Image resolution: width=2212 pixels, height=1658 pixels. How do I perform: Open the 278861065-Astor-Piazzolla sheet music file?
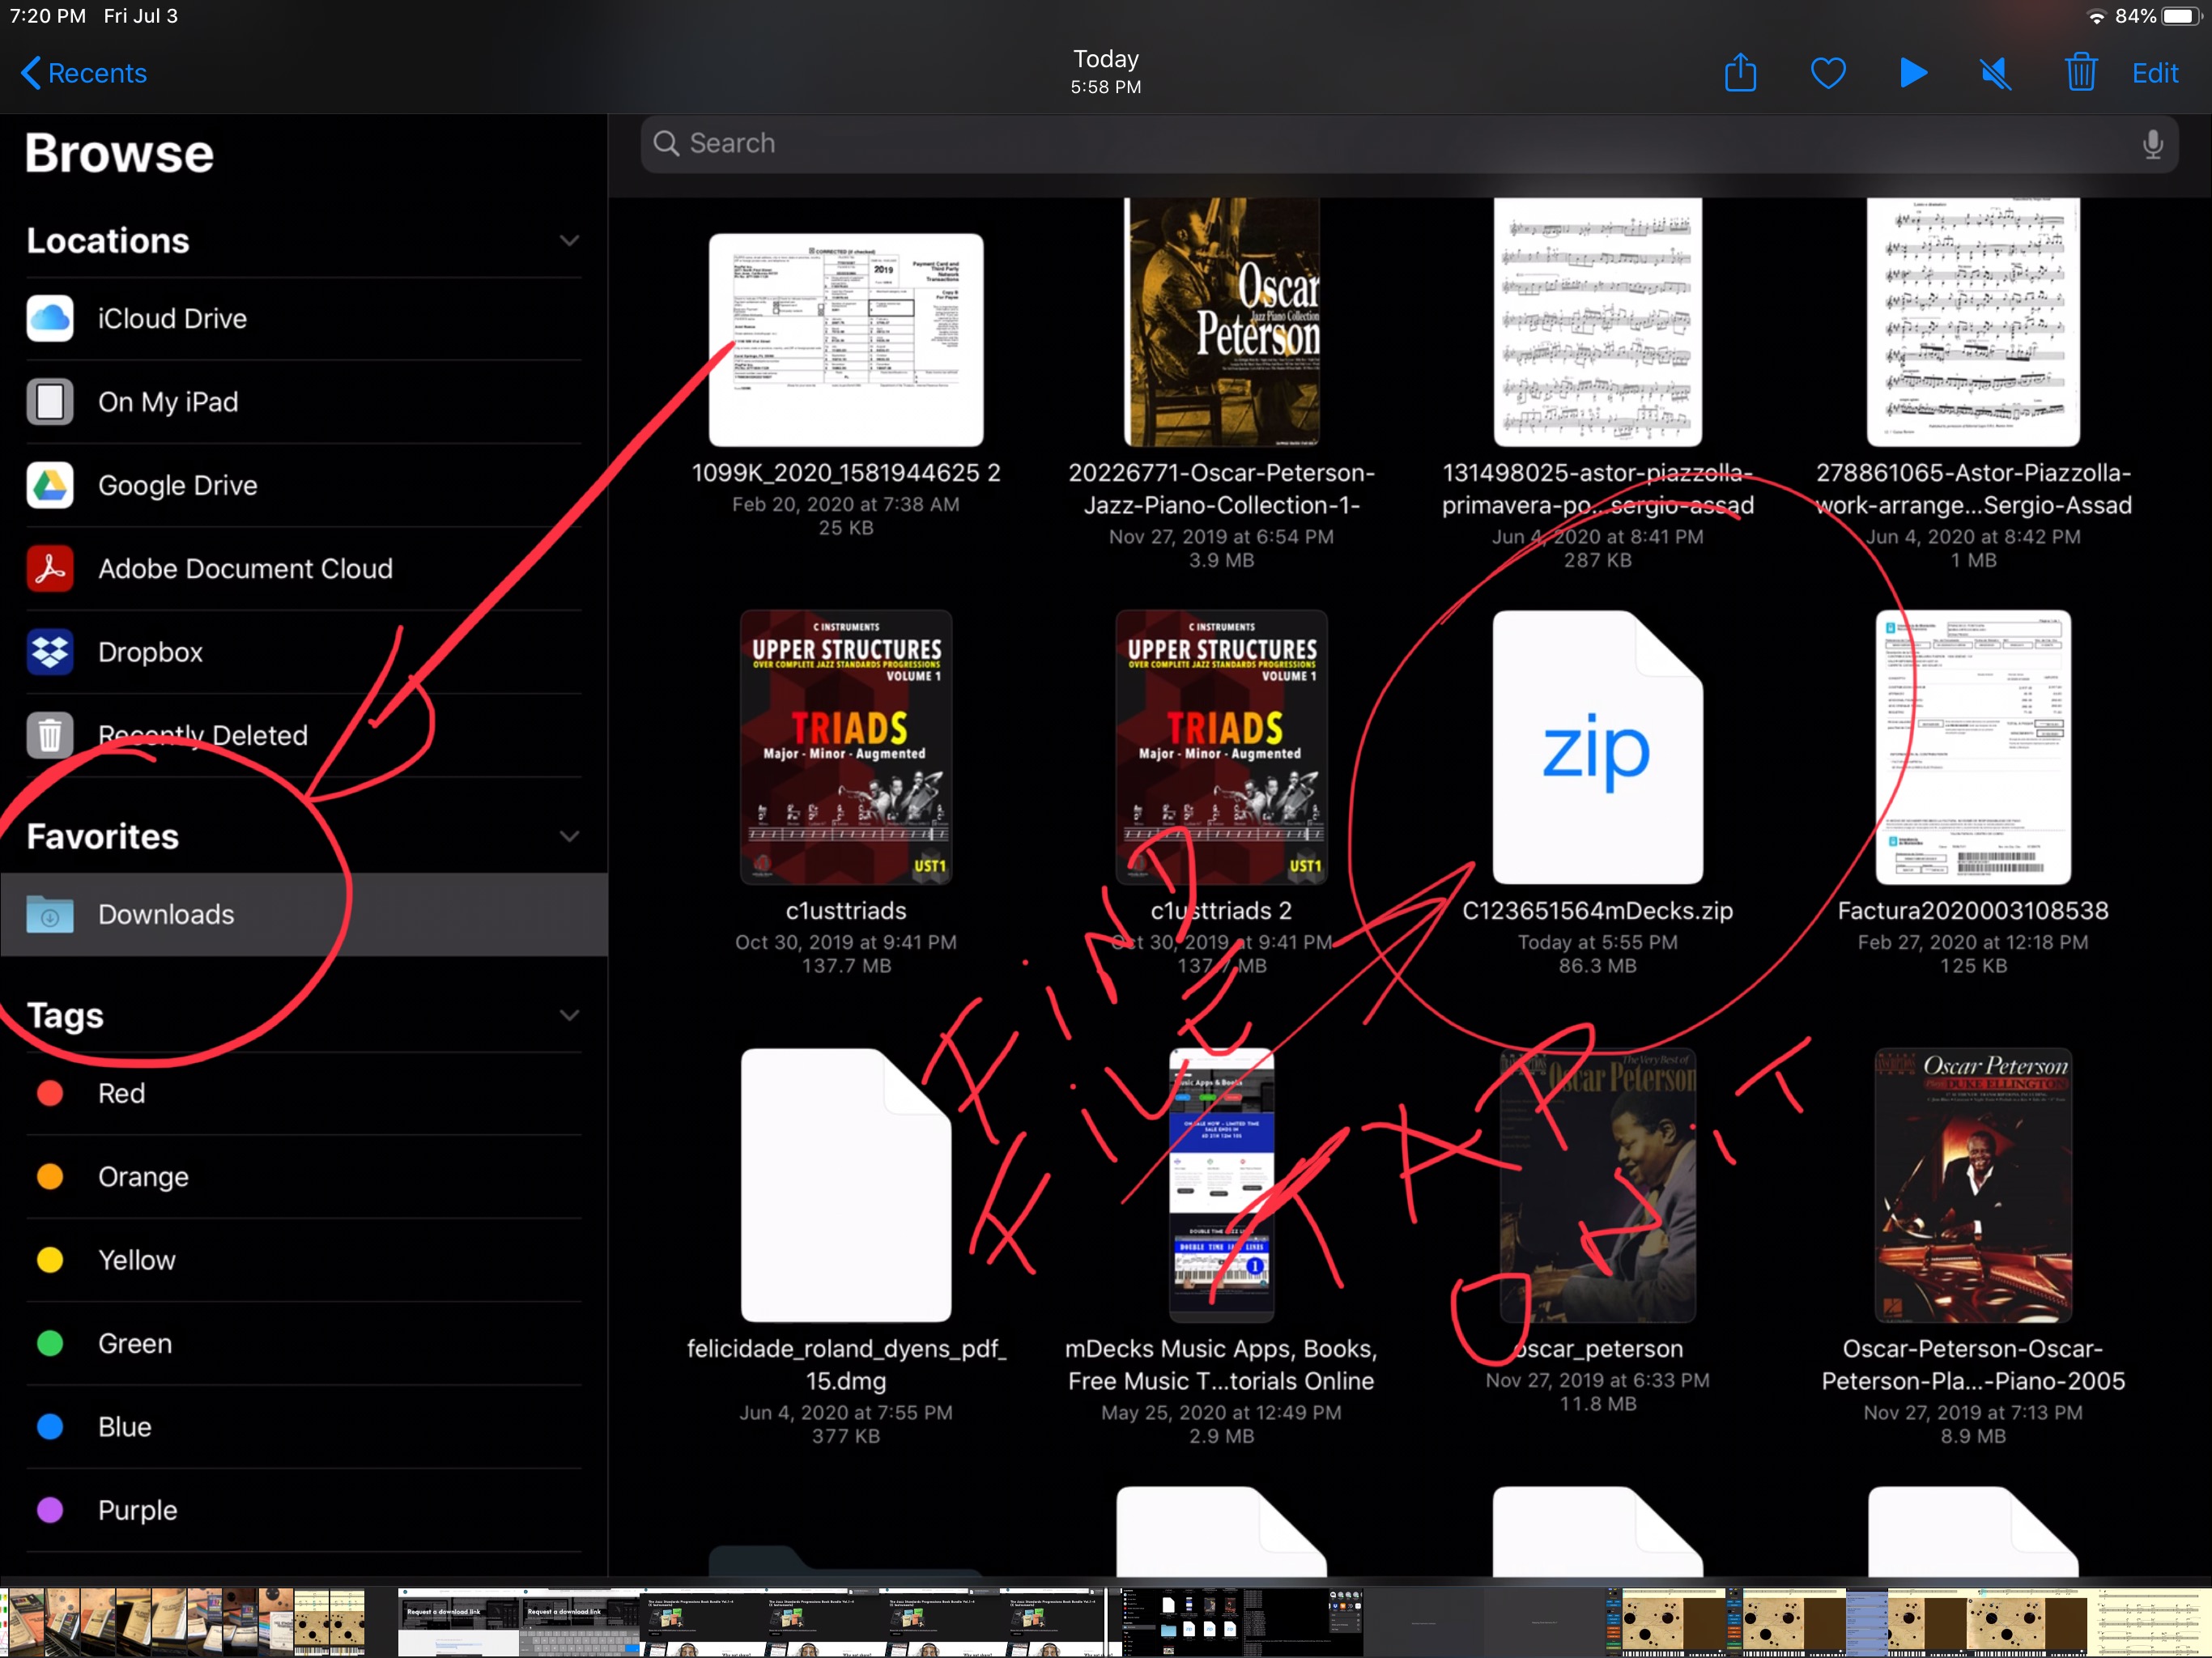tap(1973, 322)
